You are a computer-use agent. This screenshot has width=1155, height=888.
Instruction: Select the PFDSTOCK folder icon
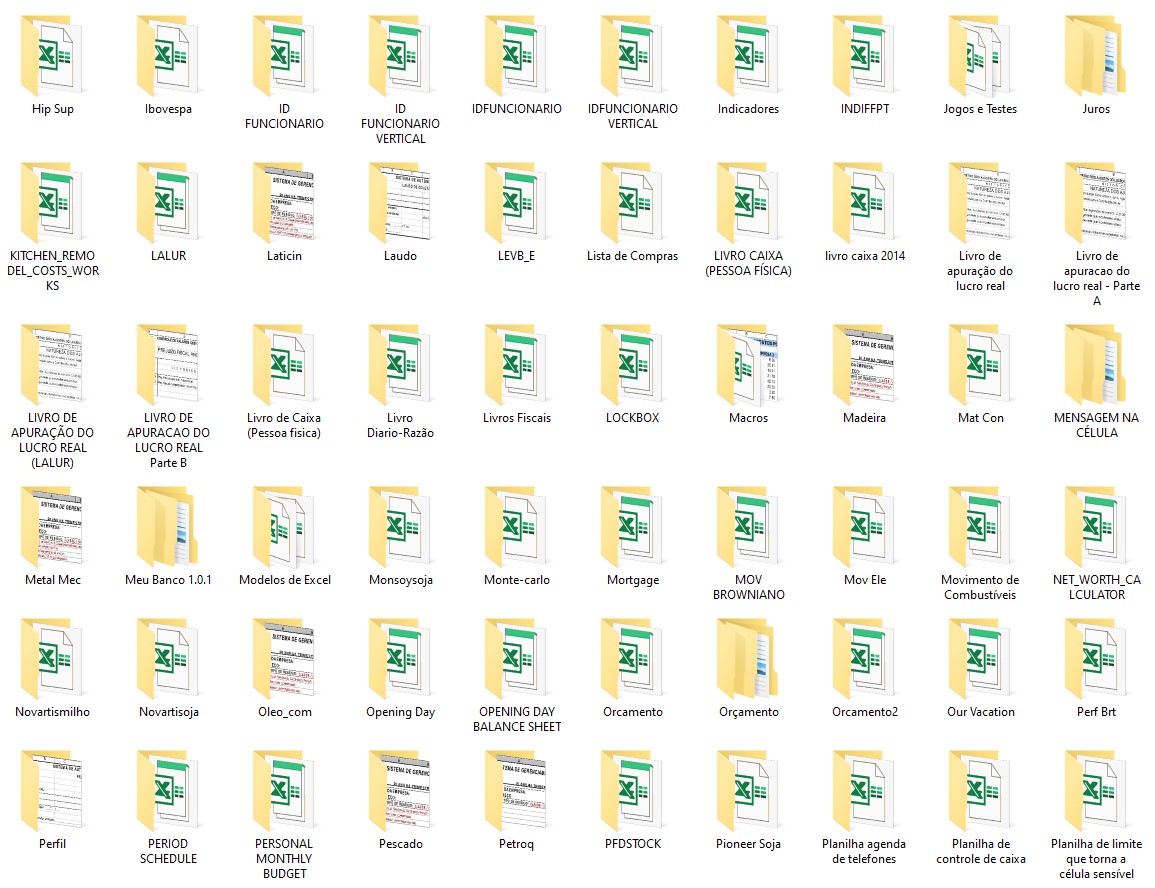pyautogui.click(x=632, y=791)
